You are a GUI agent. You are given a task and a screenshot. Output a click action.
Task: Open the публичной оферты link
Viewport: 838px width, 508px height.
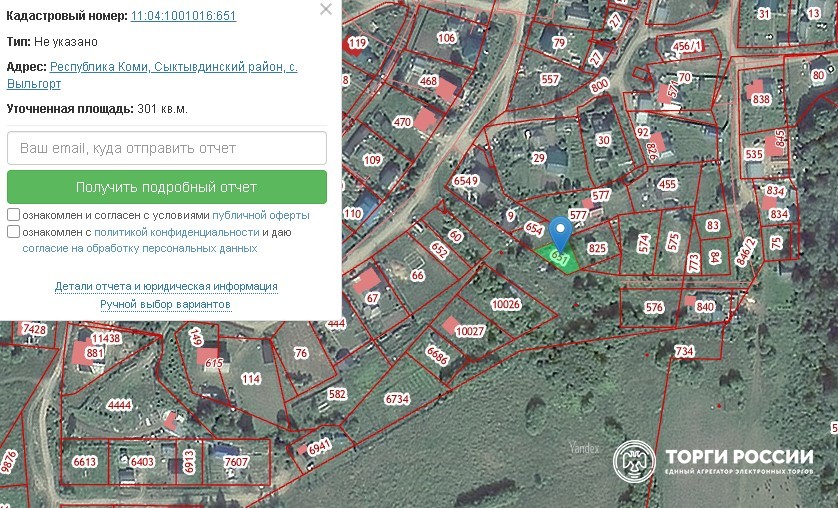[260, 215]
